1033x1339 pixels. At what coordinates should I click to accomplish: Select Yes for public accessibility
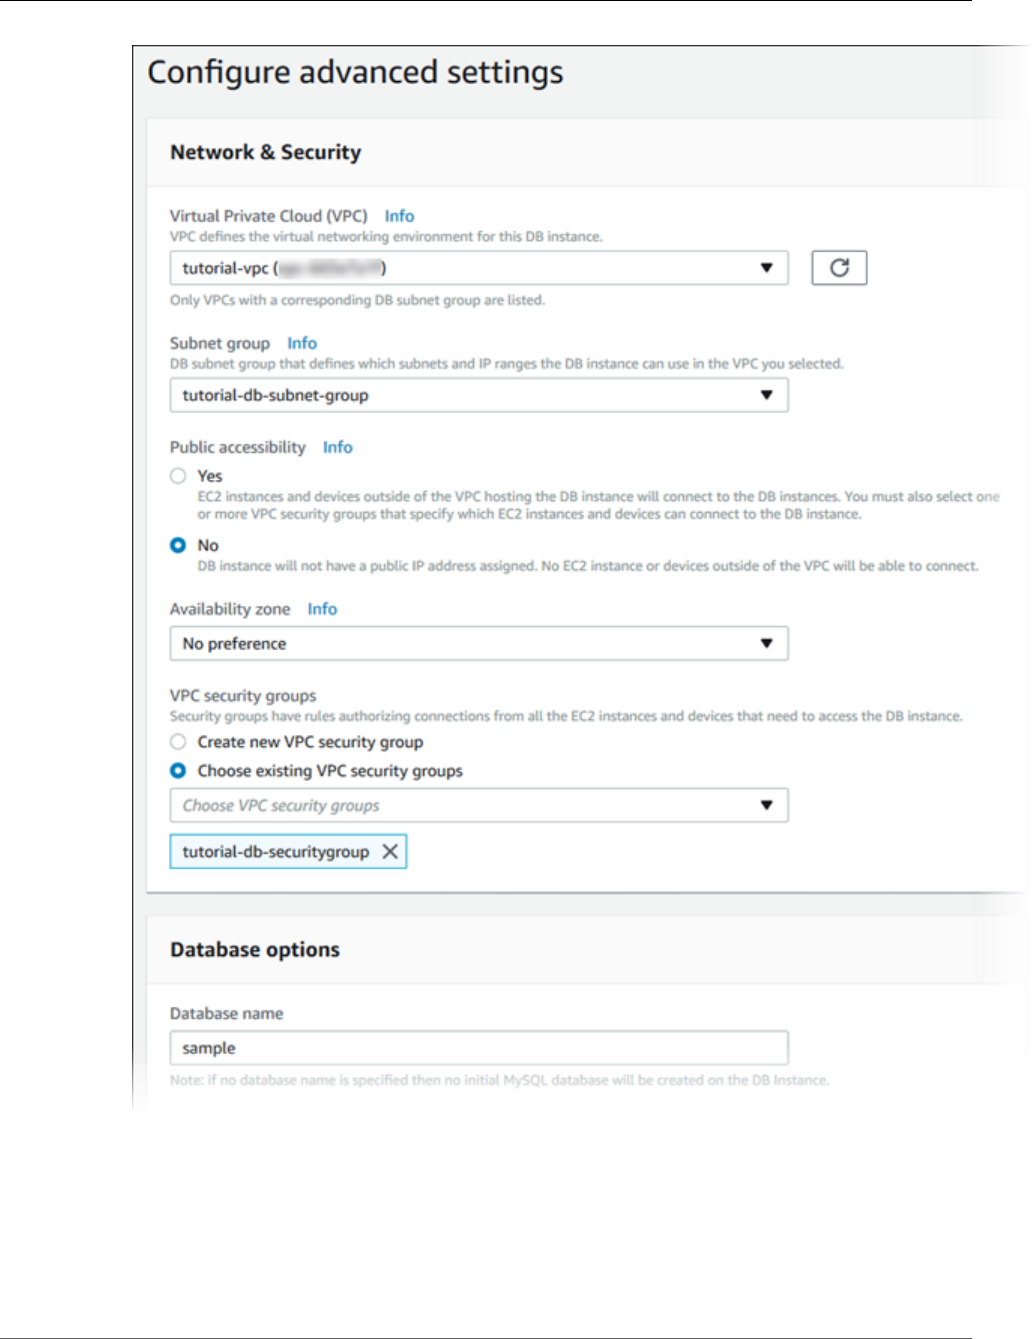178,476
